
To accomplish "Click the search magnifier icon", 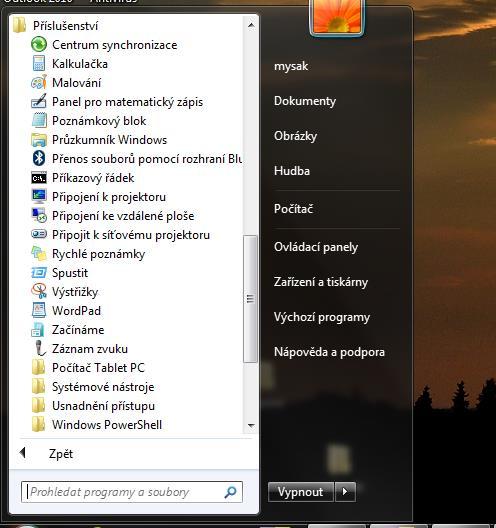I will [x=231, y=492].
